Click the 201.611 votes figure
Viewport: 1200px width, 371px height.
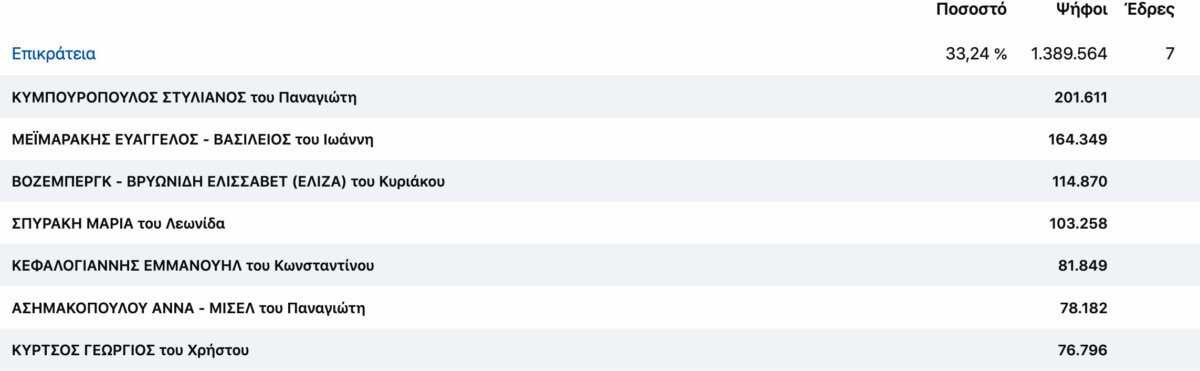[x=1080, y=97]
